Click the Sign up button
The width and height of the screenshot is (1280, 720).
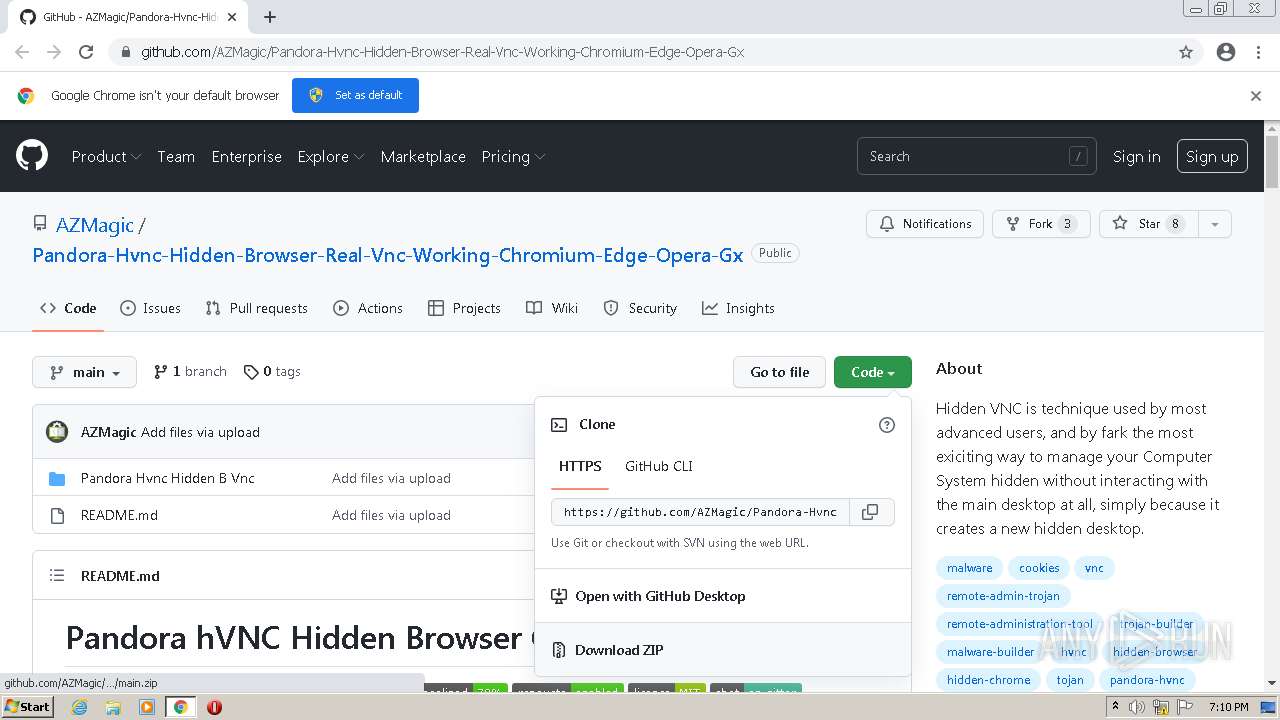[1212, 157]
